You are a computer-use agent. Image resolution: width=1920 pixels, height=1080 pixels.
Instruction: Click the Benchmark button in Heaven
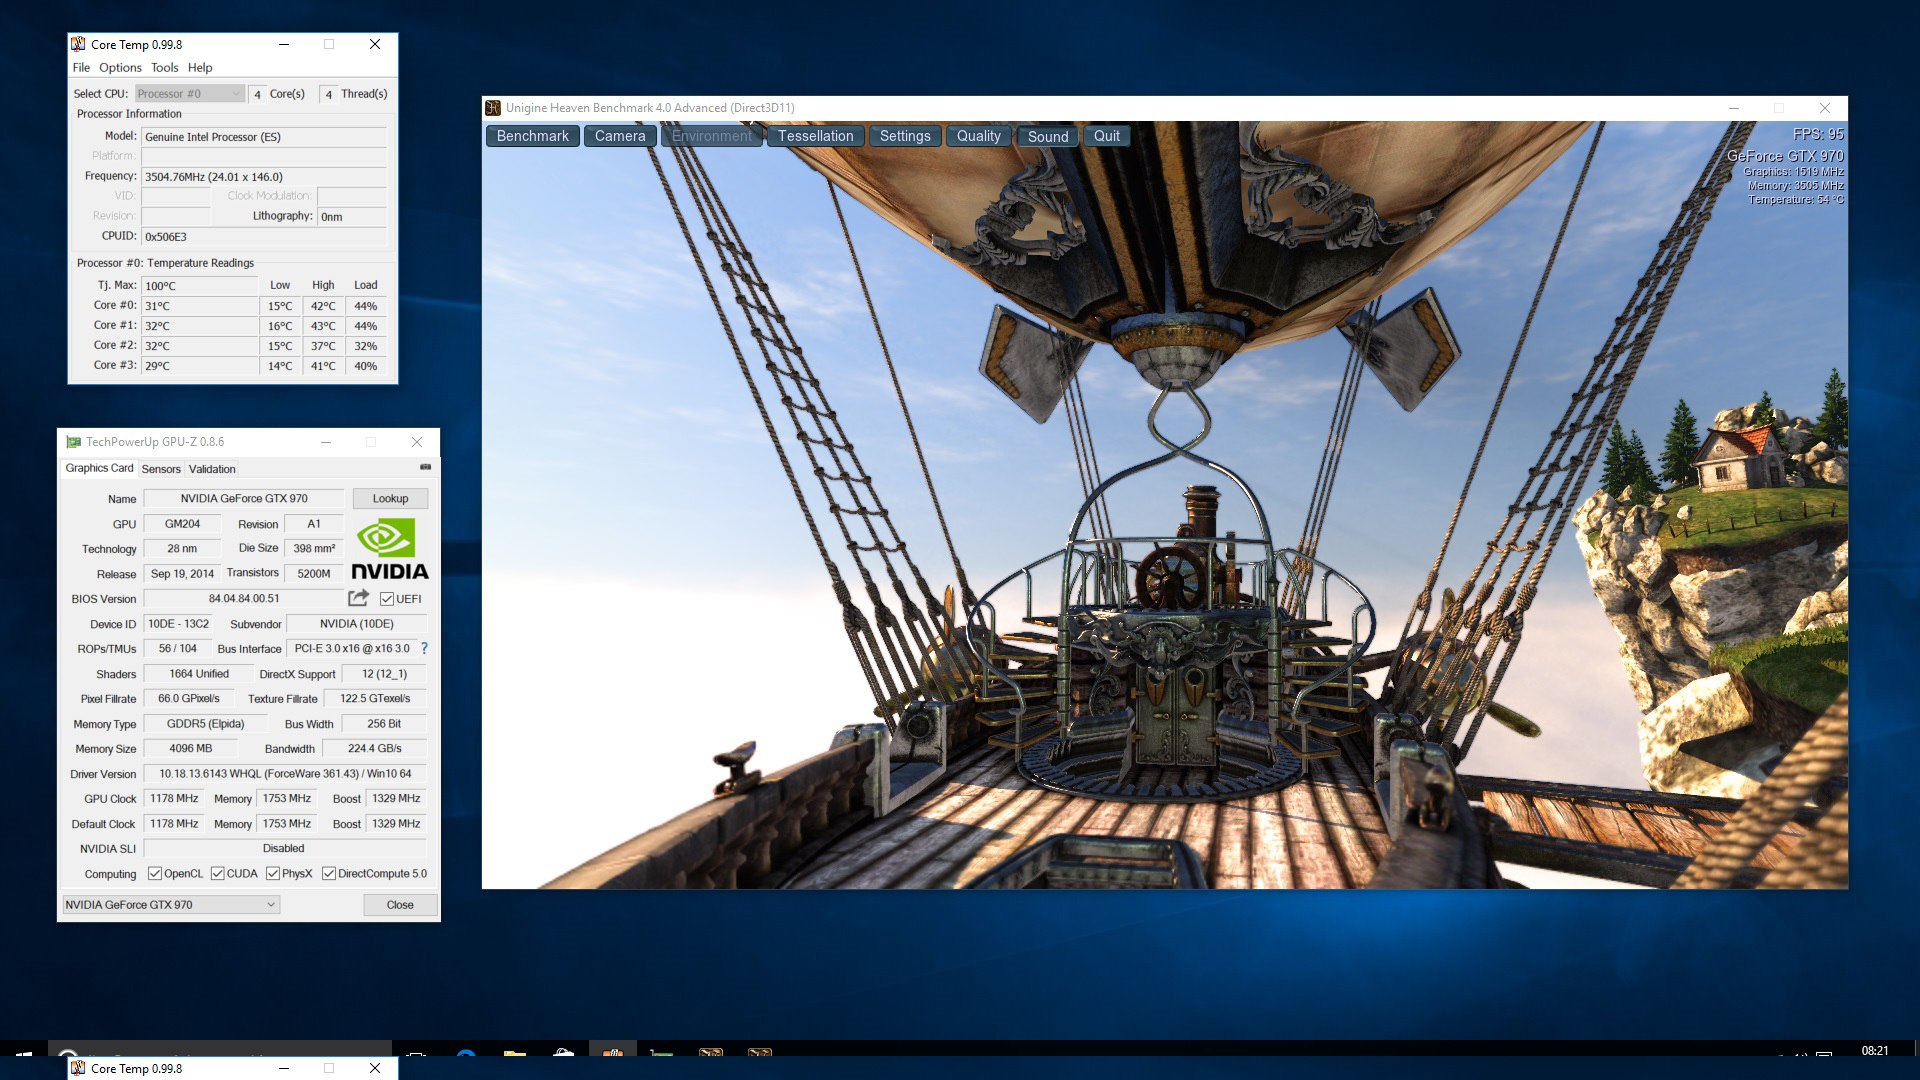(x=533, y=136)
